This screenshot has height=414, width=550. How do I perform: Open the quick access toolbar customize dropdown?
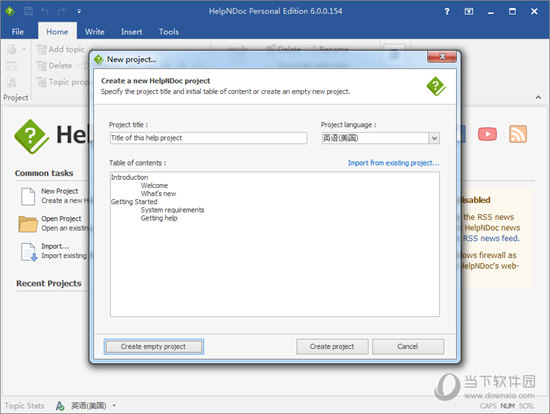[79, 12]
